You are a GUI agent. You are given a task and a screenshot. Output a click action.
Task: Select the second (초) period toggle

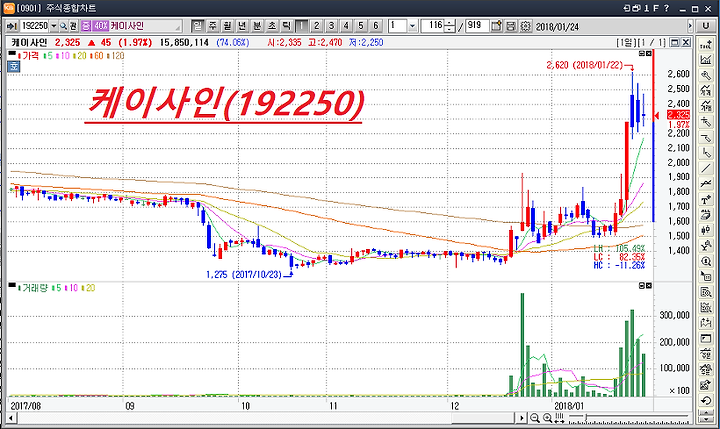coord(272,26)
